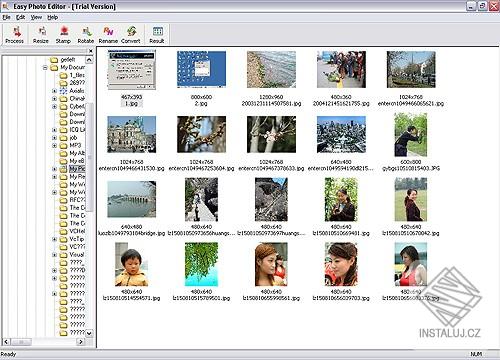This screenshot has width=500, height=360.
Task: Click the 'Ready' status bar text
Action: [8, 354]
